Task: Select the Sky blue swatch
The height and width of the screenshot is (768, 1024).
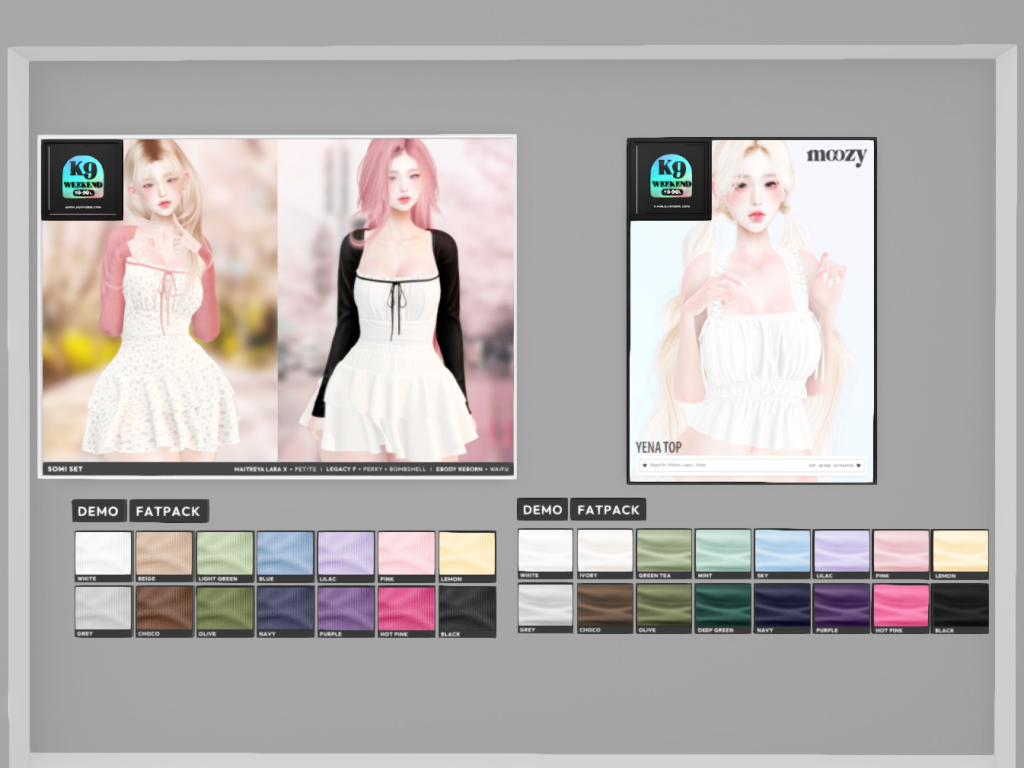Action: [782, 551]
